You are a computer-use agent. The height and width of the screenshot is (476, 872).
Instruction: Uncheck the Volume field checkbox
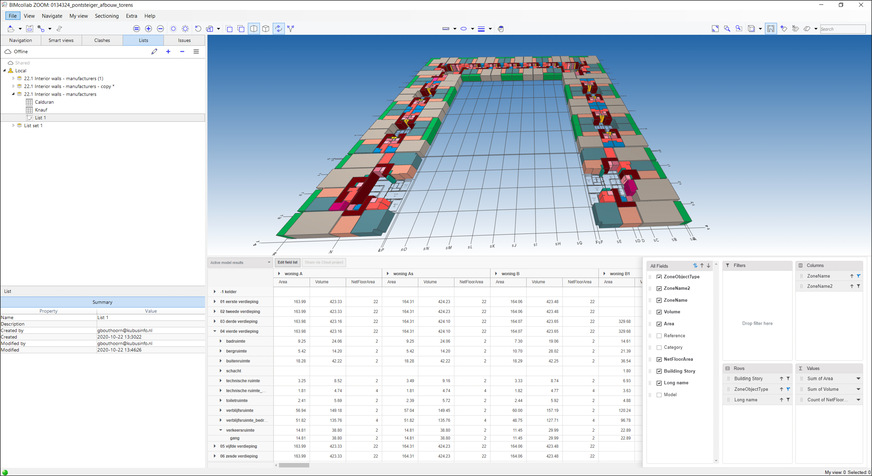pyautogui.click(x=657, y=311)
